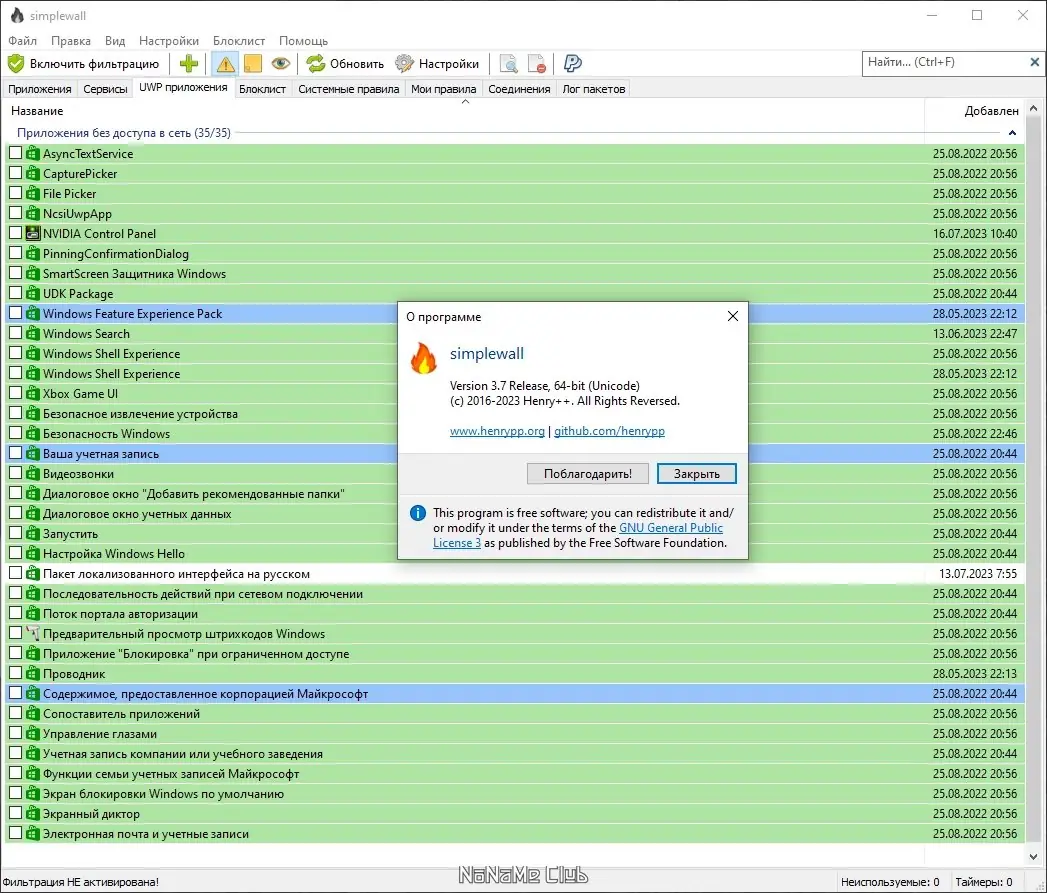The height and width of the screenshot is (893, 1047).
Task: Click scrollbar down arrow in app list
Action: tap(1034, 856)
